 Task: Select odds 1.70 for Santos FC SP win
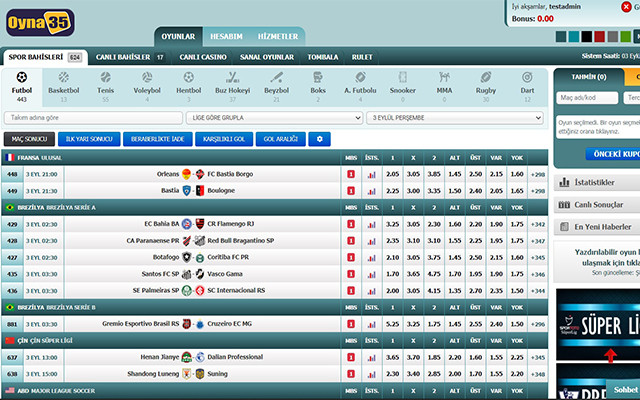(393, 274)
